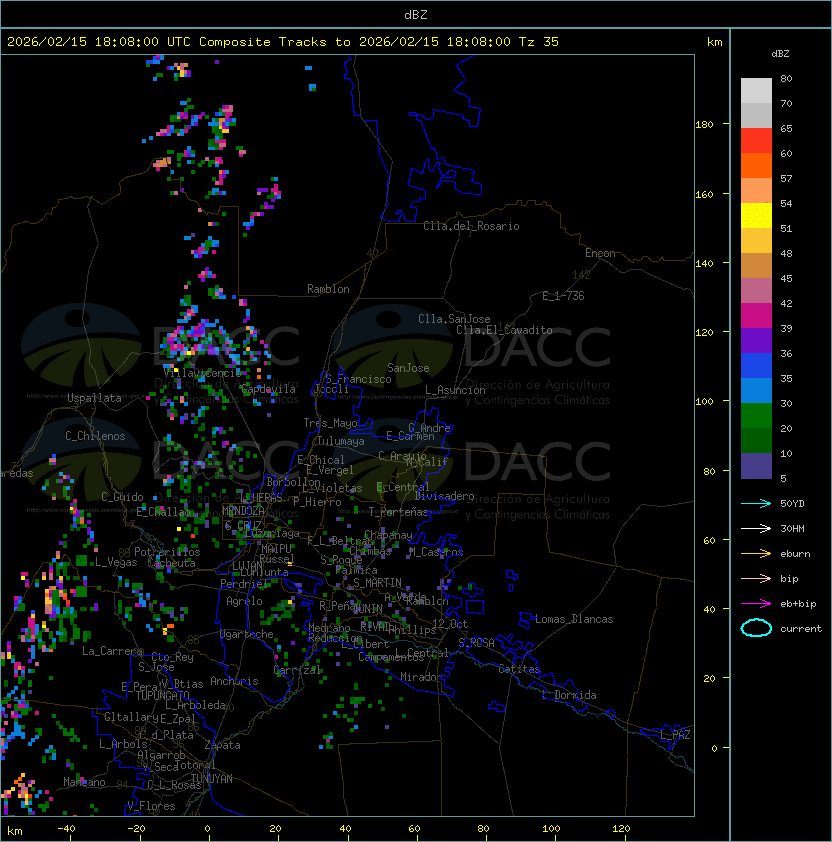Select the dark orange swatch below 60
This screenshot has width=832, height=842.
(756, 165)
